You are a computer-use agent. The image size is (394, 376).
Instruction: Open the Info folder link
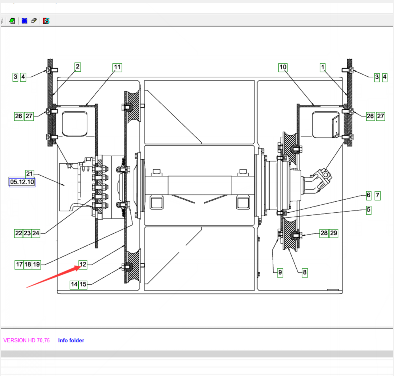tap(71, 340)
